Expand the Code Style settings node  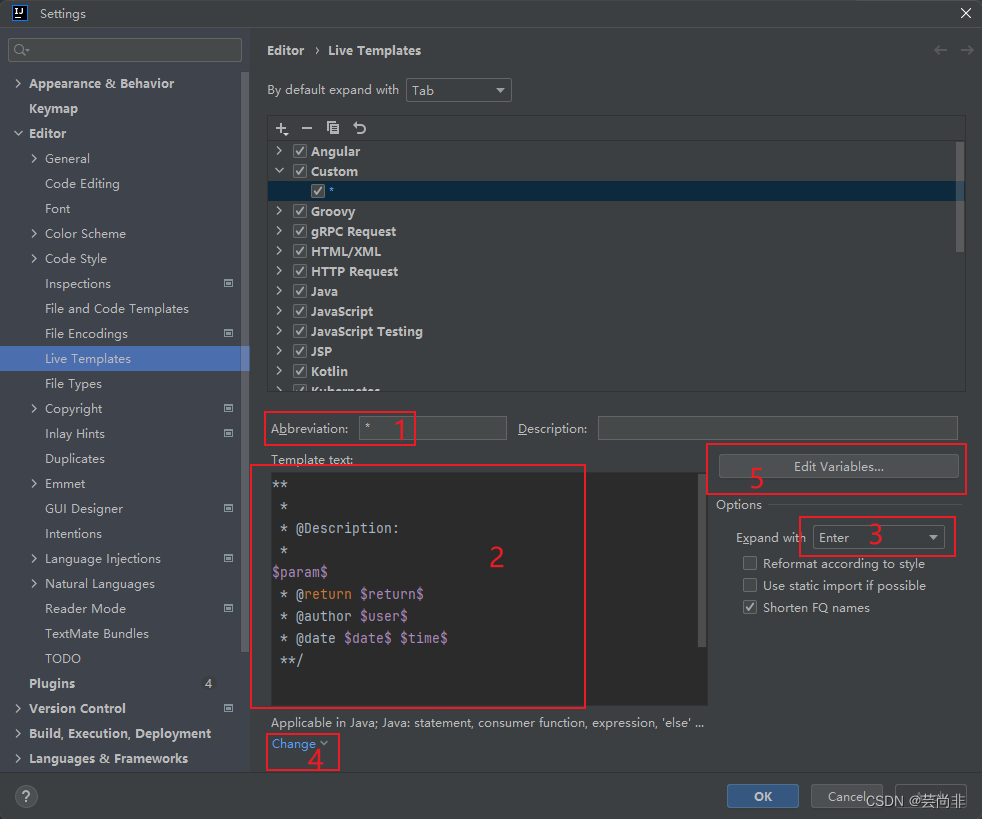[x=34, y=259]
